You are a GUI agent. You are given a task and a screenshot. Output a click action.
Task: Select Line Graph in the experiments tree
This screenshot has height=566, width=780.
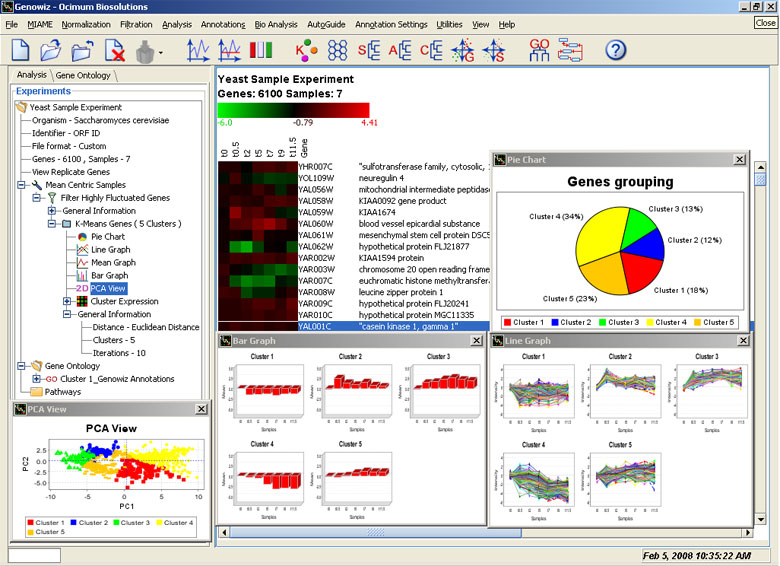coord(110,250)
